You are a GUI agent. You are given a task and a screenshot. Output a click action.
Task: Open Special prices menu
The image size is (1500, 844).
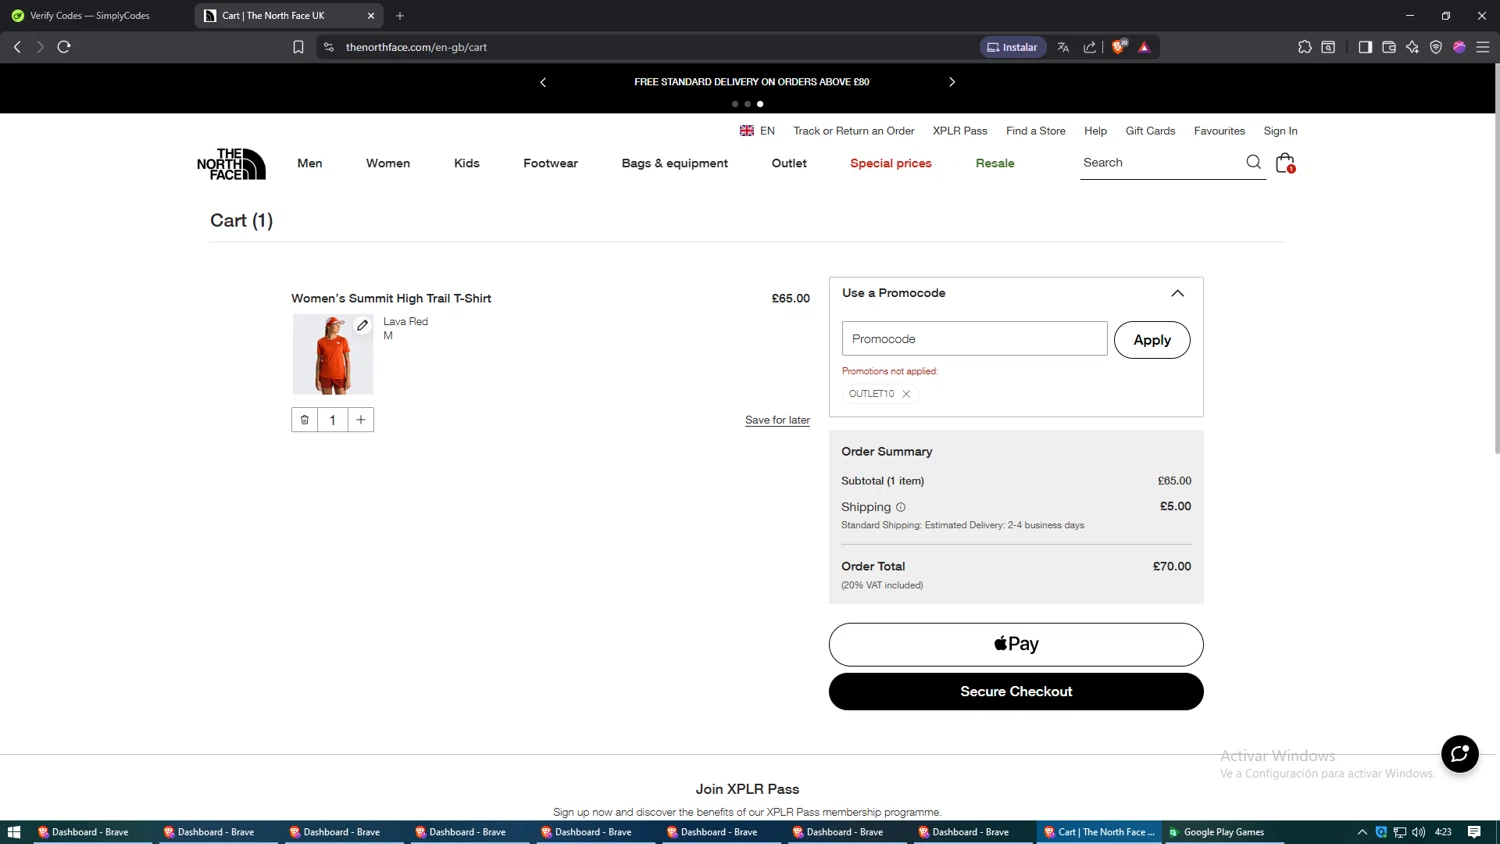891,163
